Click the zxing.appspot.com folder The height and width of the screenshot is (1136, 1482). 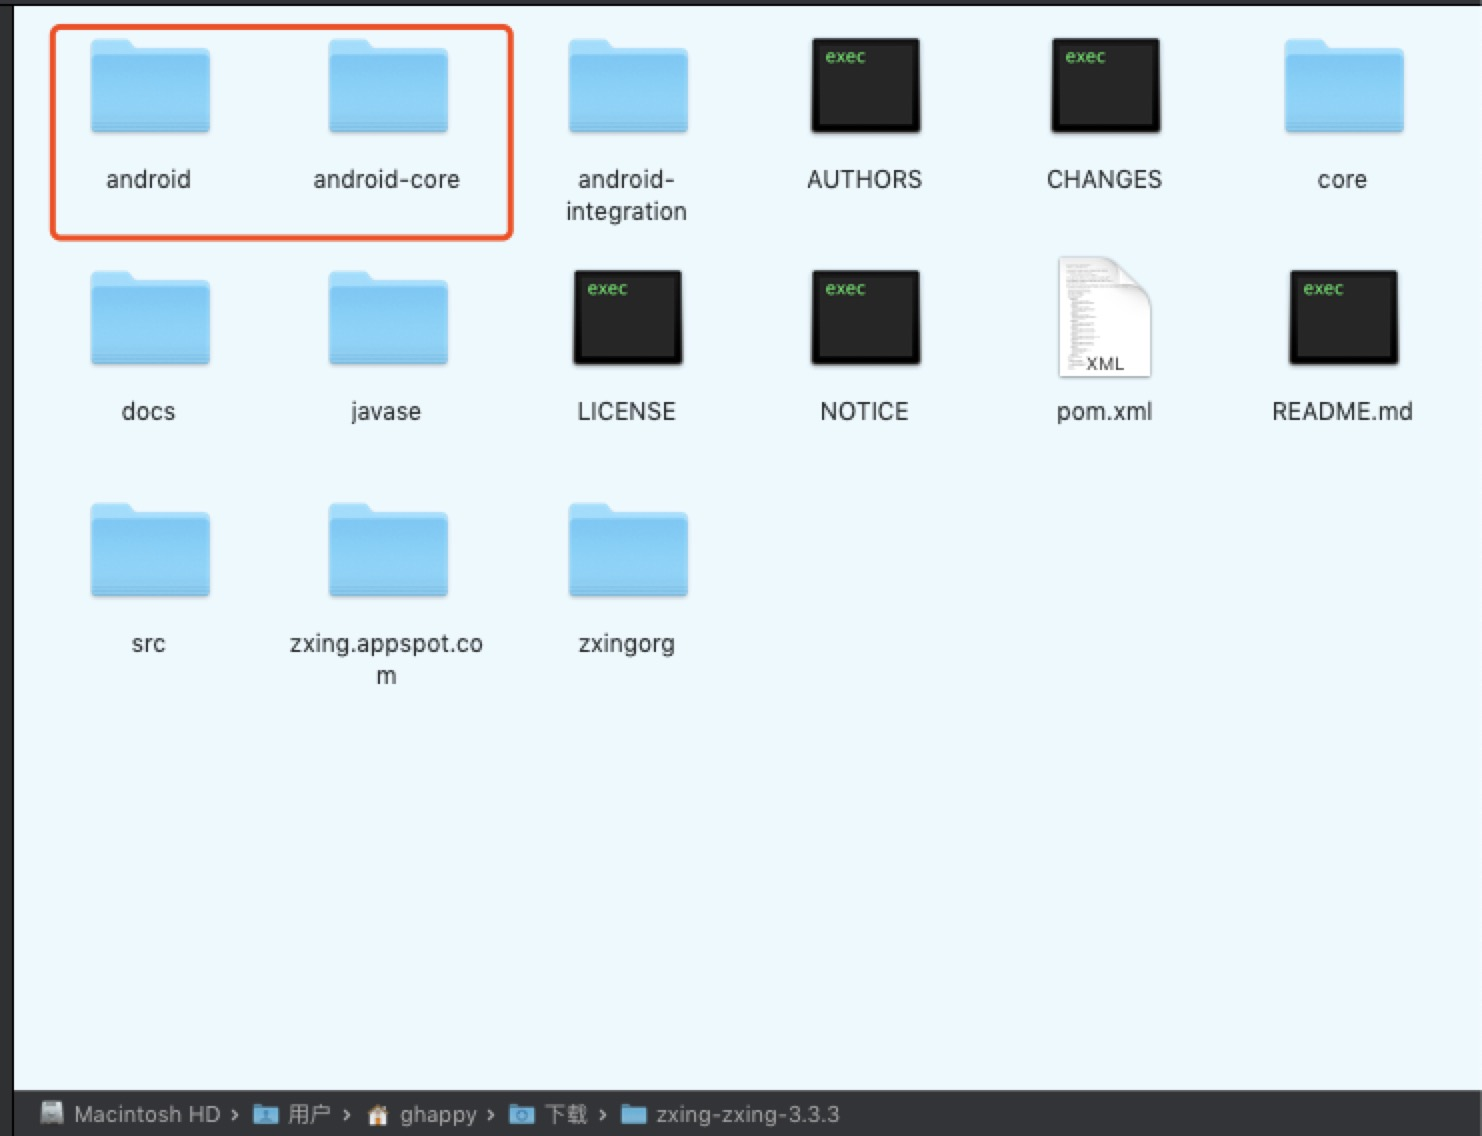387,551
